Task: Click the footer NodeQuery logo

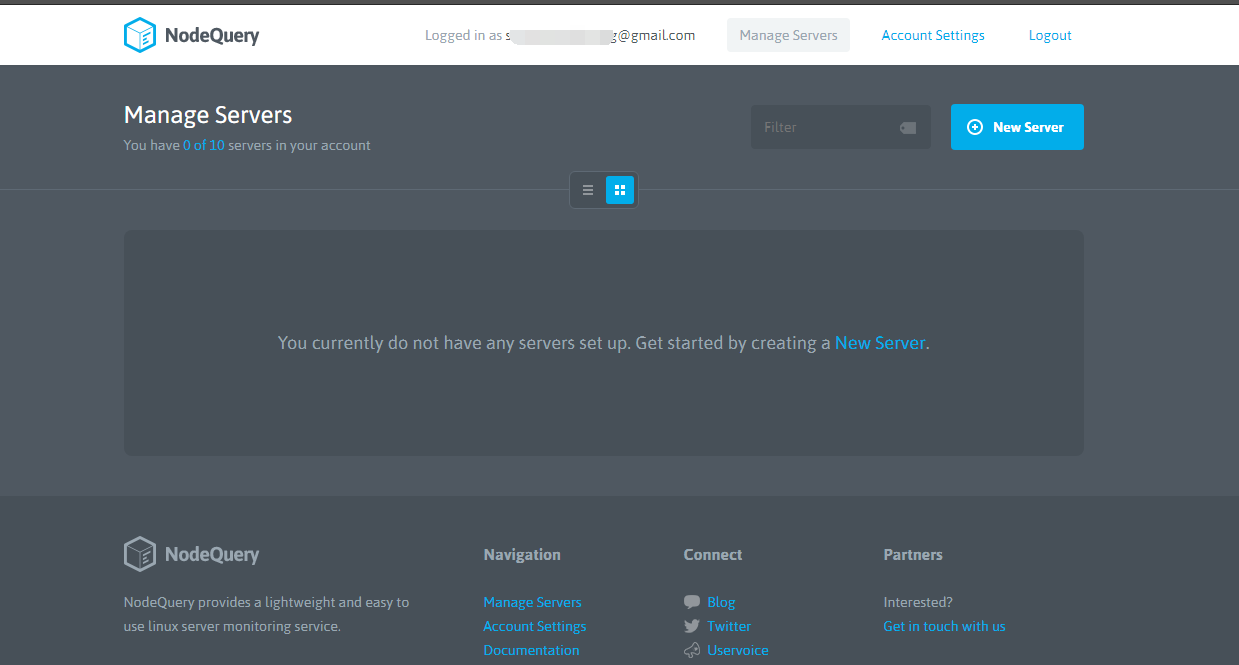Action: [x=191, y=554]
